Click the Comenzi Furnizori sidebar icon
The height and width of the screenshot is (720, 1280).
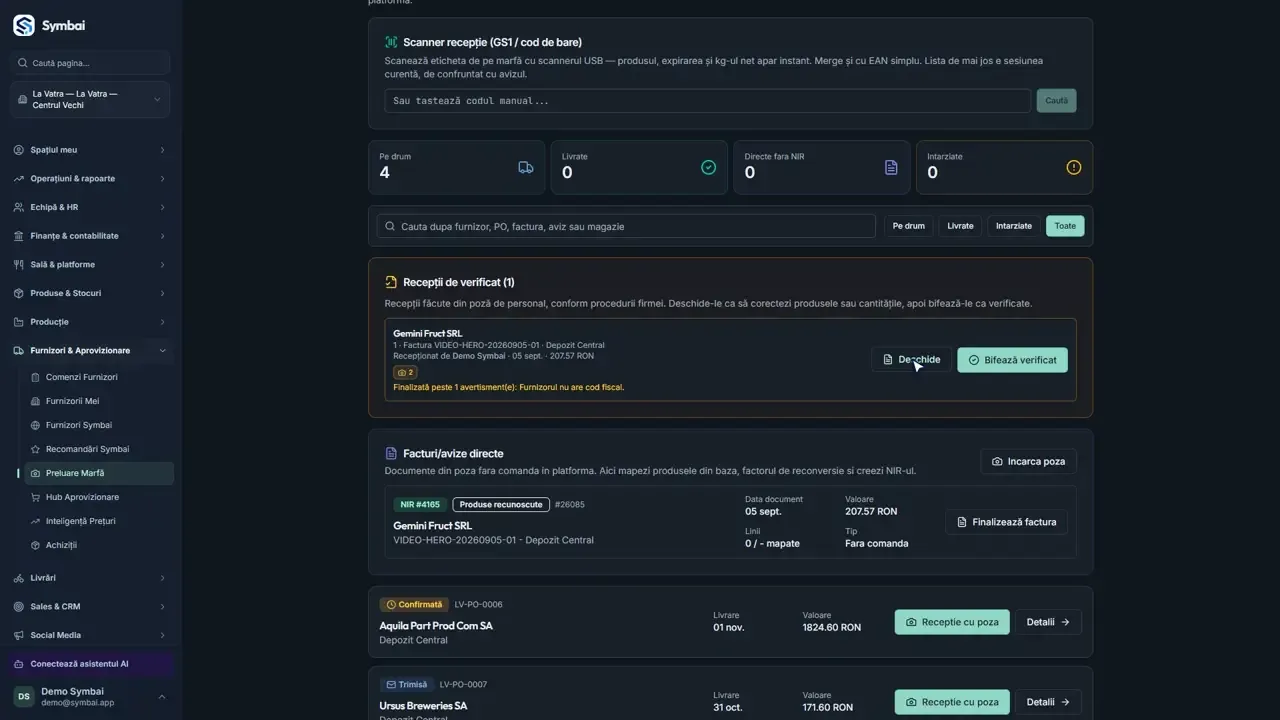click(36, 377)
